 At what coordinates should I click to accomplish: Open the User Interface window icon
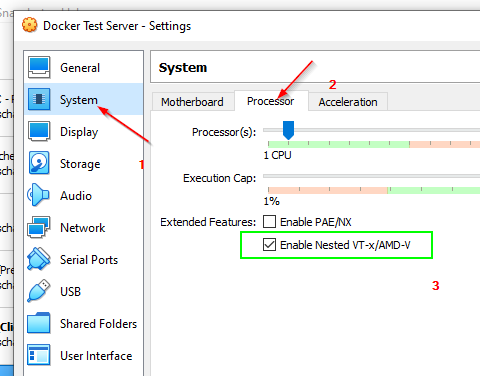39,355
